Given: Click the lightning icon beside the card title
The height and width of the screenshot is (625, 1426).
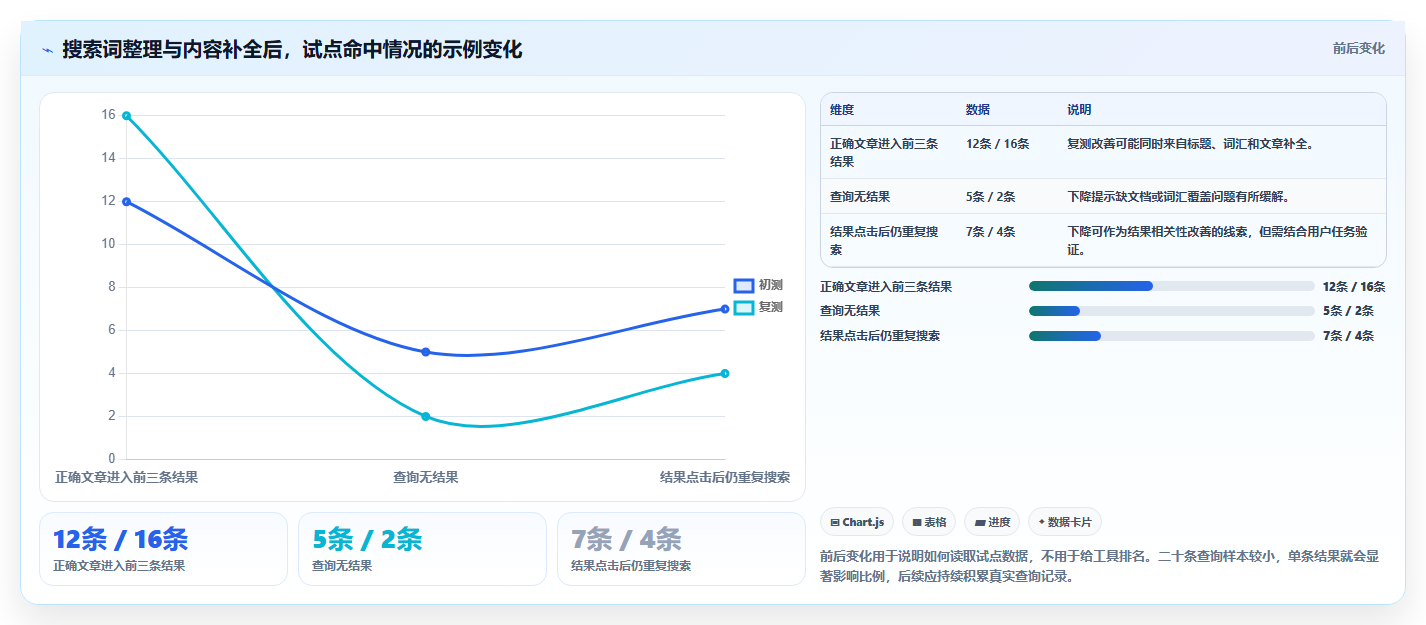Looking at the screenshot, I should tap(48, 50).
